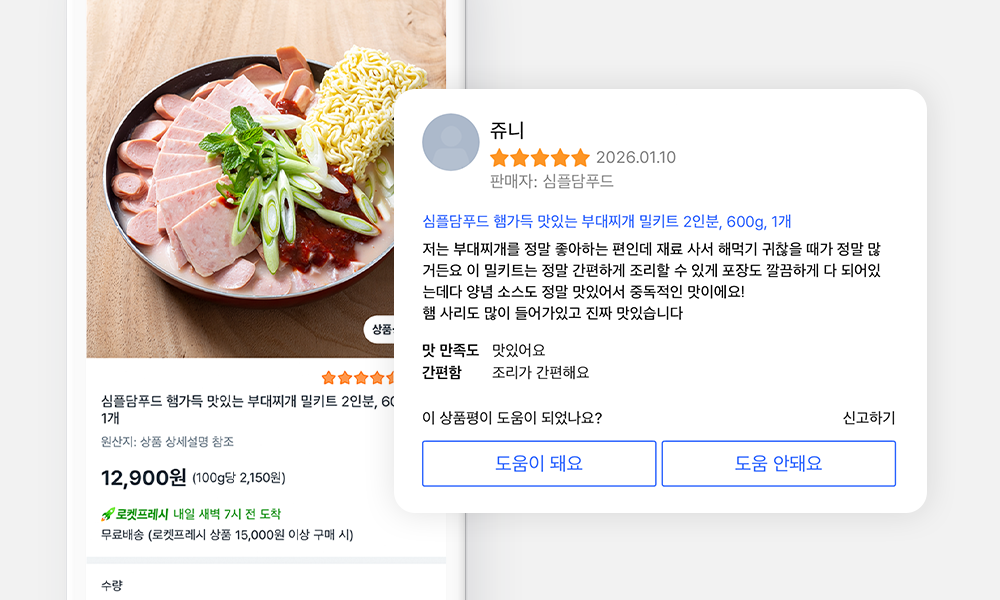Click the 12,900원 price

[143, 477]
